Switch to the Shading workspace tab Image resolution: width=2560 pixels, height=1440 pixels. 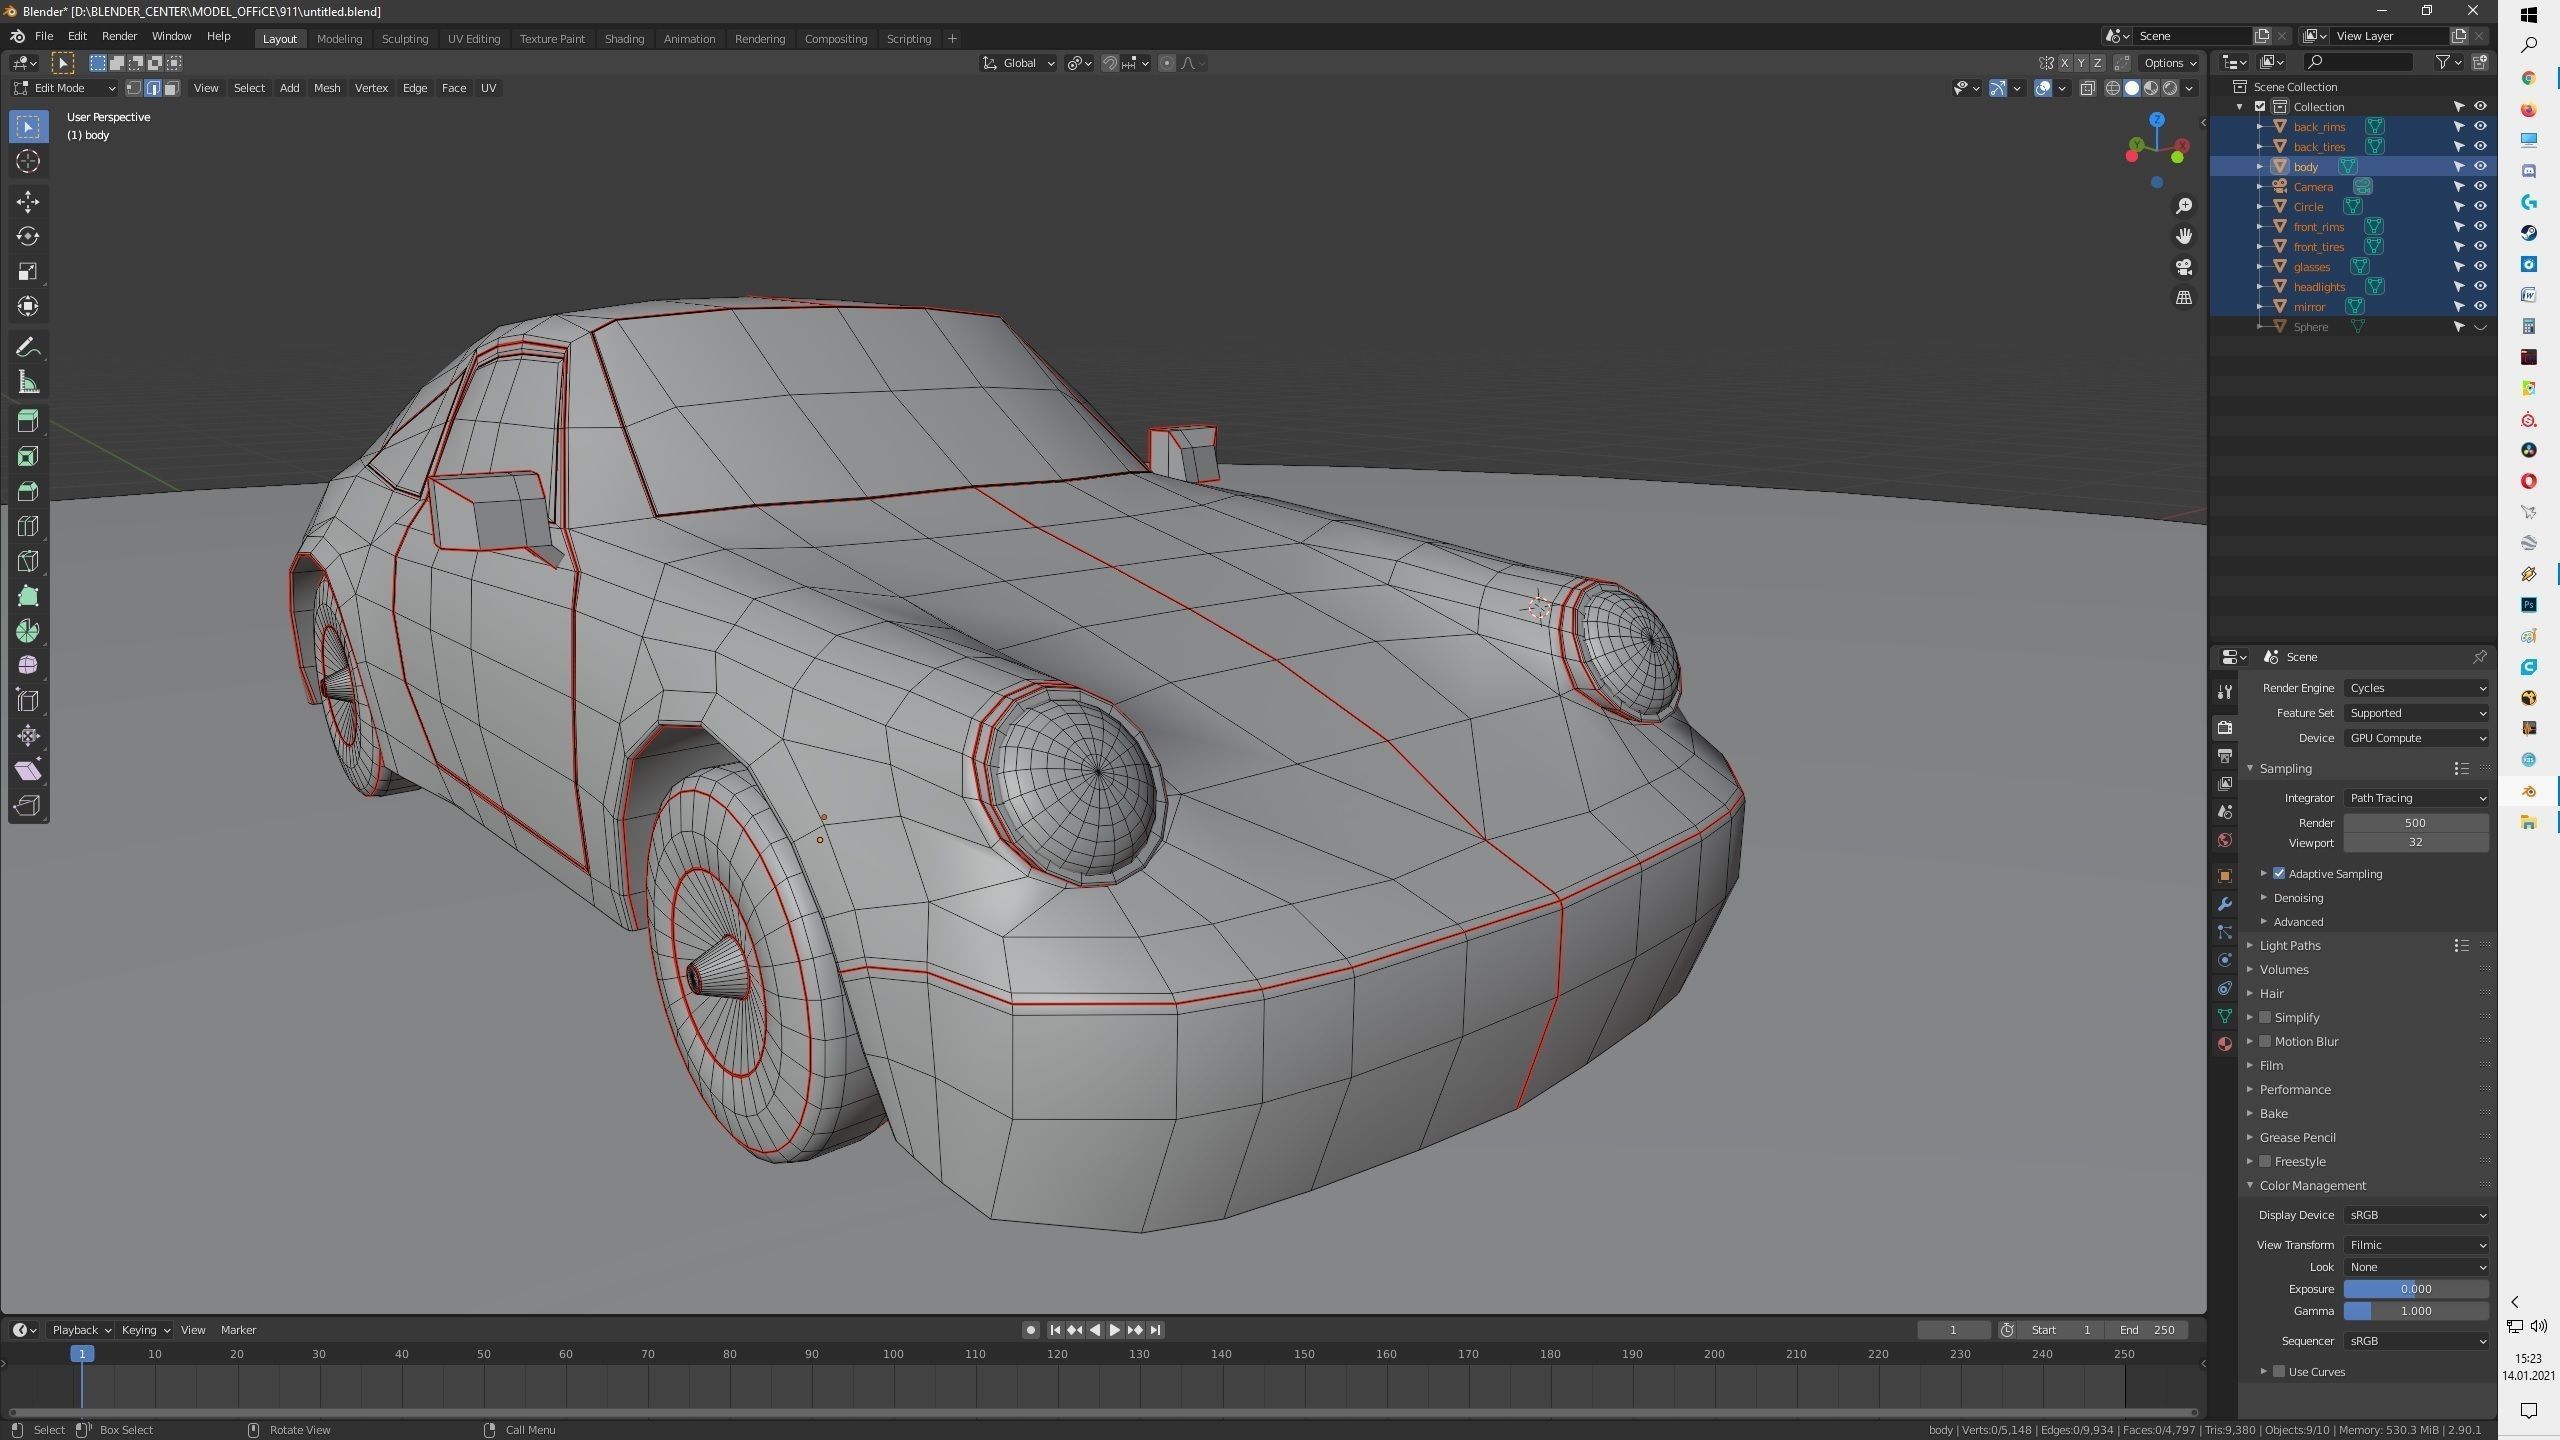pos(624,38)
